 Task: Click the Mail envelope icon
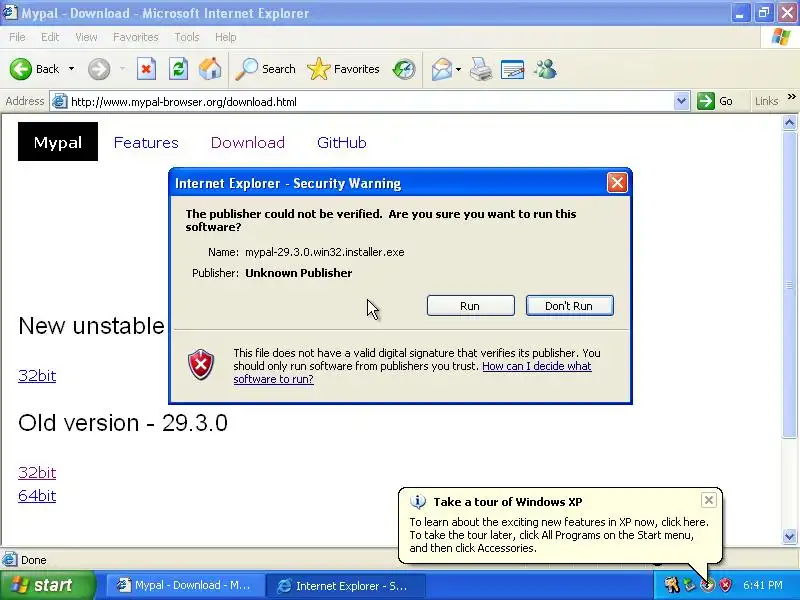click(x=442, y=69)
